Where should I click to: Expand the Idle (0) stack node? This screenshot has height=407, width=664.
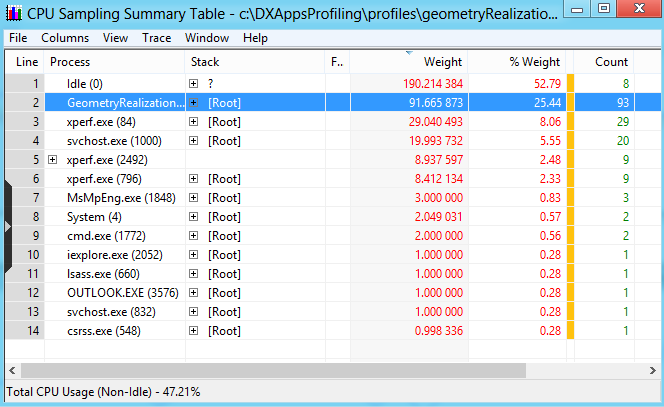click(194, 83)
